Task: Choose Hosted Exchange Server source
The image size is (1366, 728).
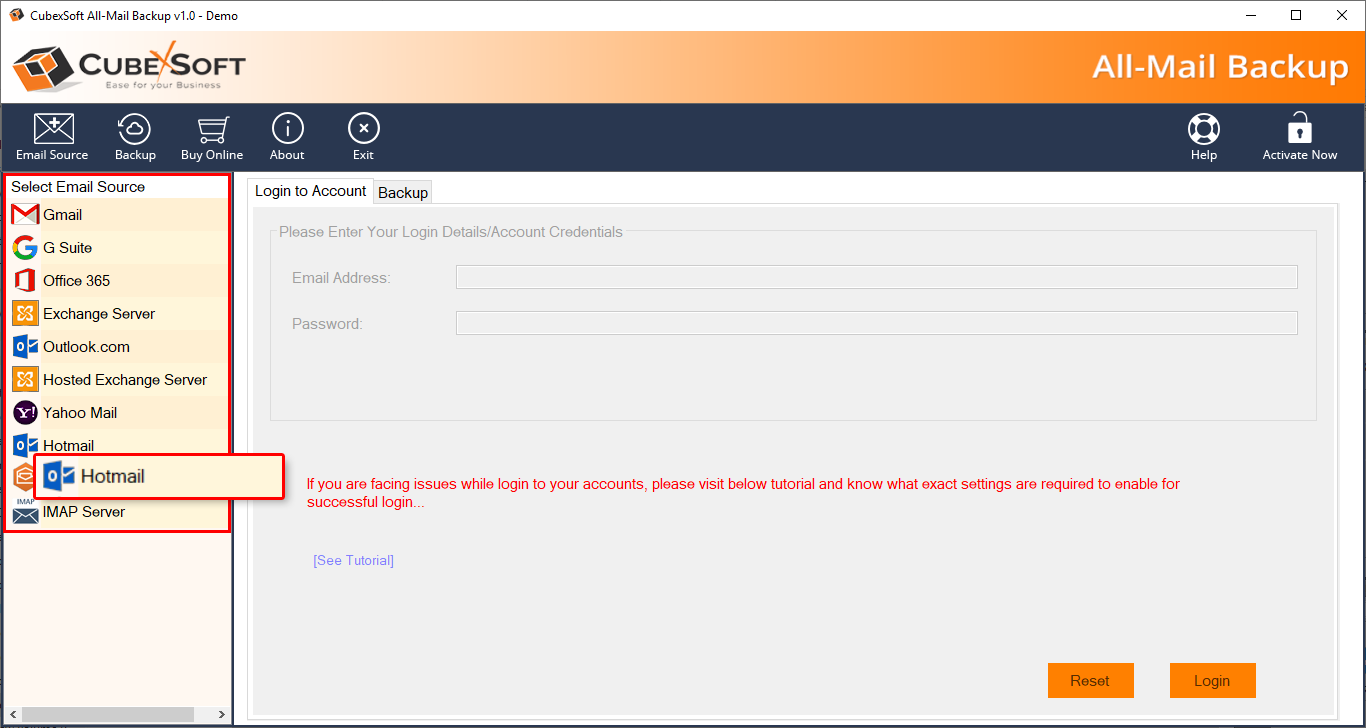Action: (x=118, y=380)
